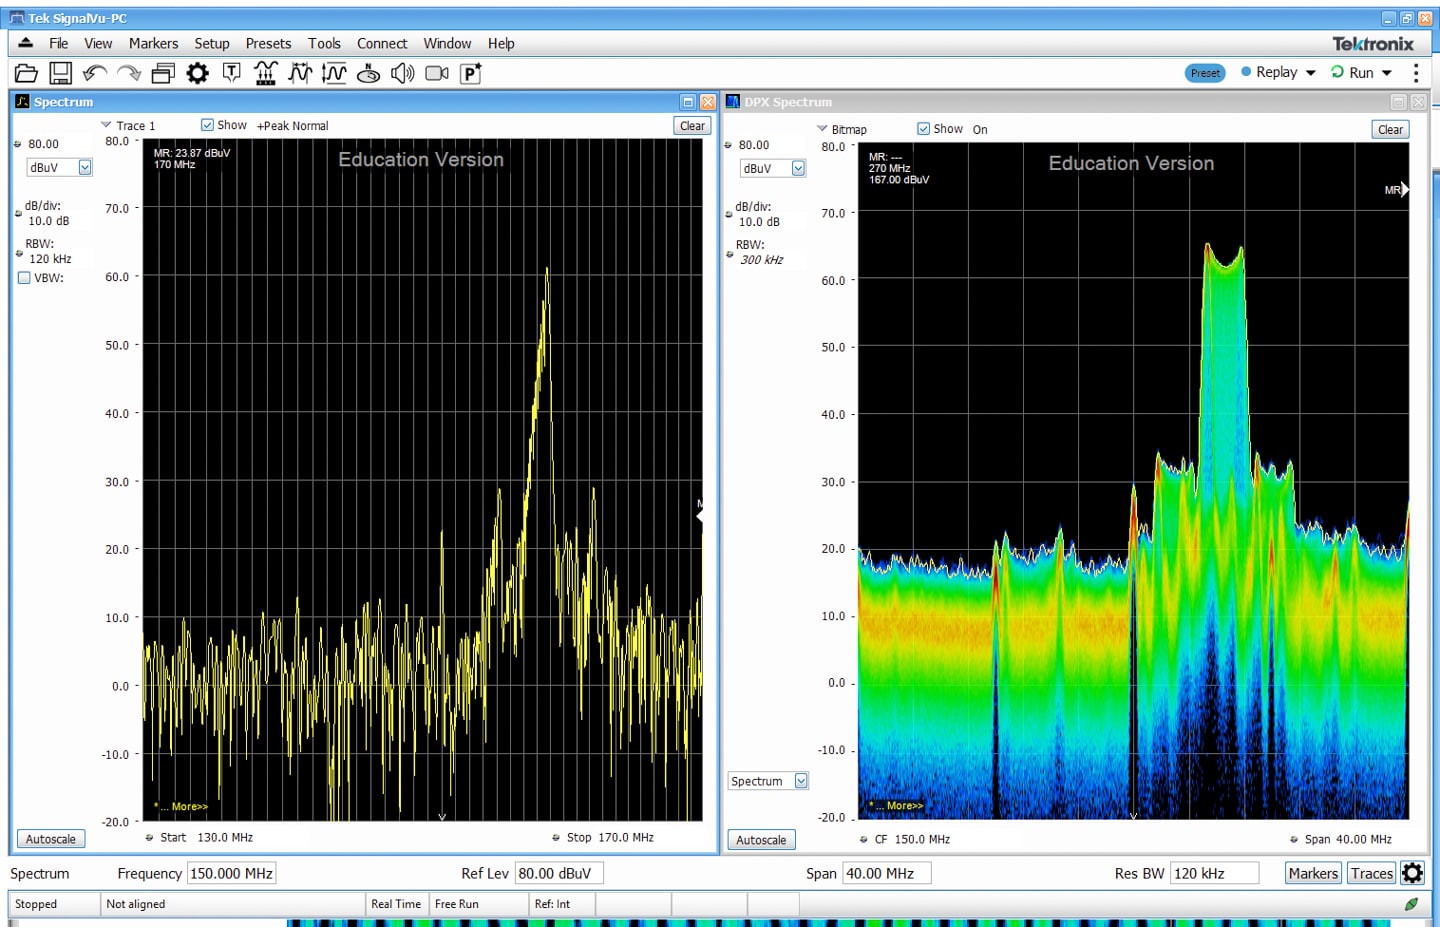
Task: Click Span 40.00 MHz label in DPX panel
Action: point(1348,839)
